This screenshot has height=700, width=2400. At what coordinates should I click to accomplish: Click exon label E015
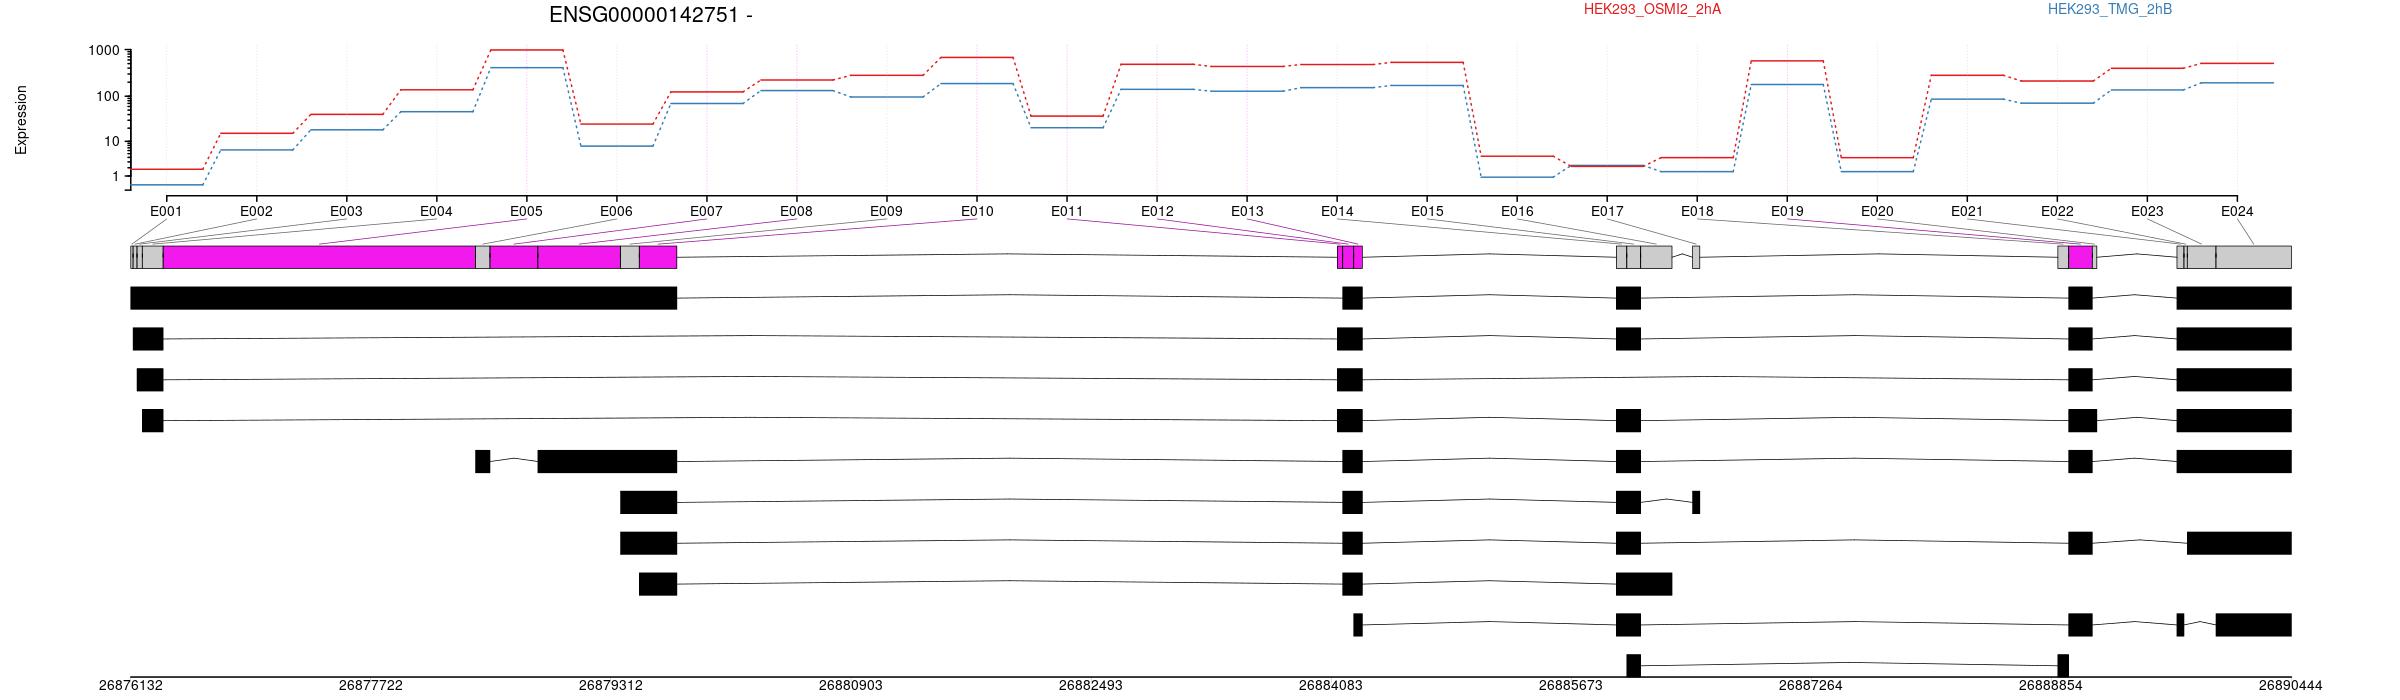tap(1427, 211)
